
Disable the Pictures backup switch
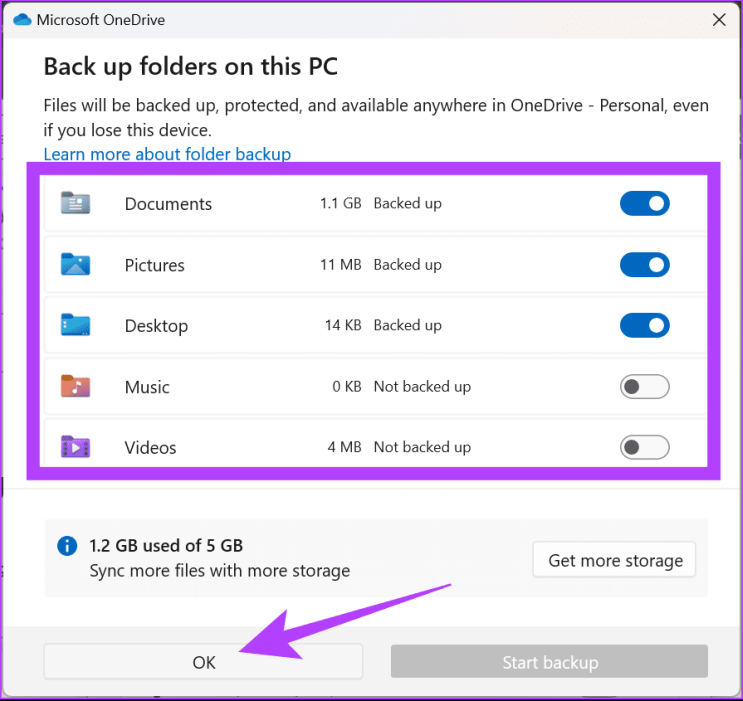pyautogui.click(x=644, y=265)
